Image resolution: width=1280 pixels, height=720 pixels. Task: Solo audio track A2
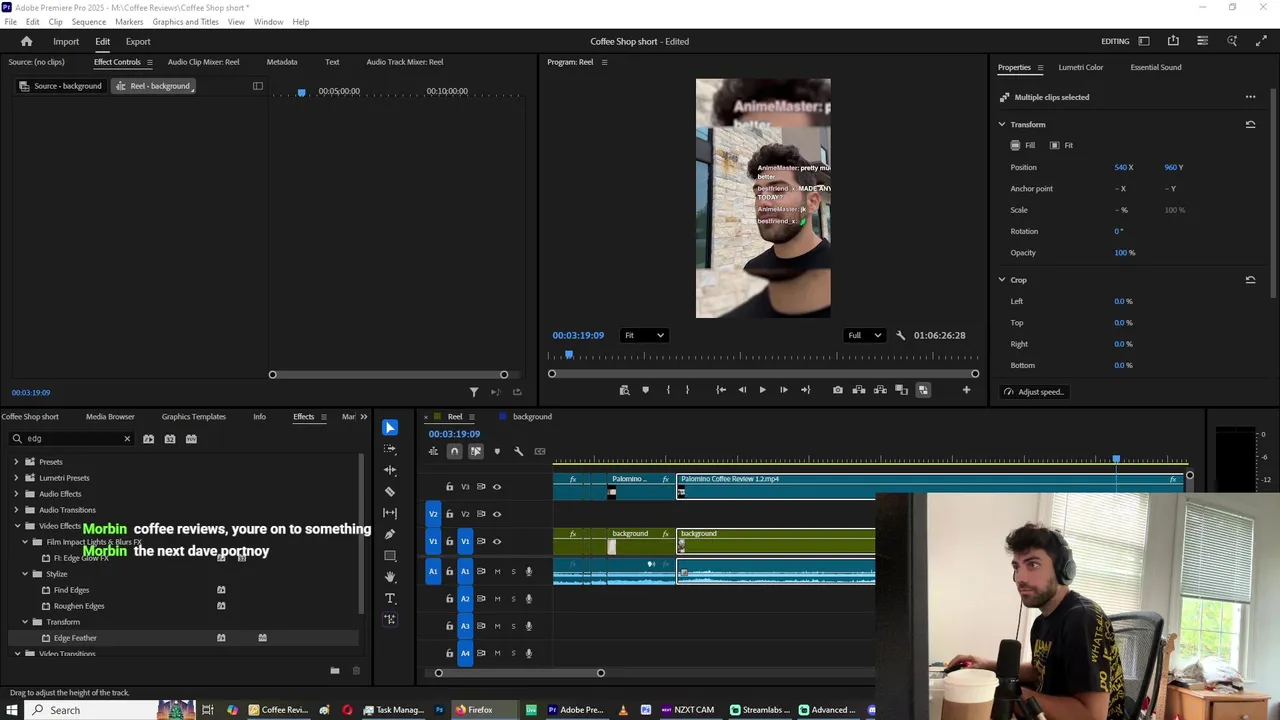pyautogui.click(x=513, y=599)
